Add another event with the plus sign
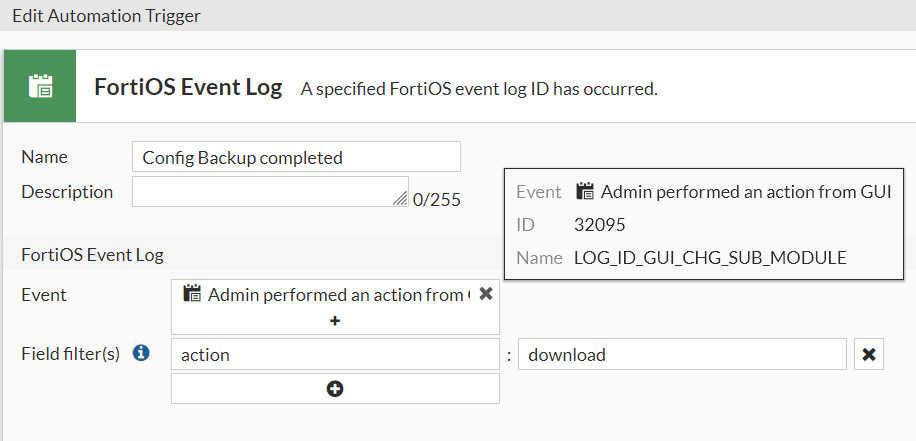The height and width of the screenshot is (441, 916). 335,321
